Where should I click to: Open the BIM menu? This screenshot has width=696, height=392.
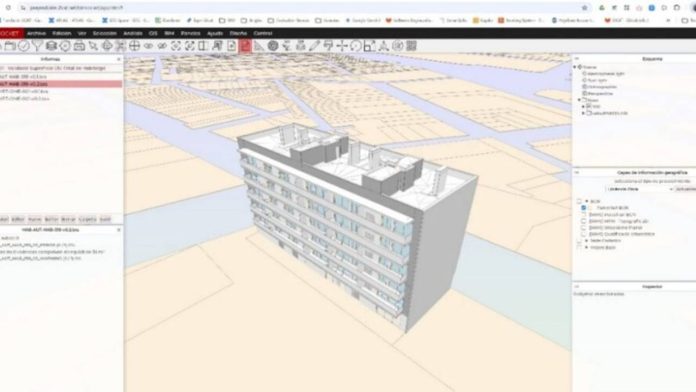click(x=169, y=33)
